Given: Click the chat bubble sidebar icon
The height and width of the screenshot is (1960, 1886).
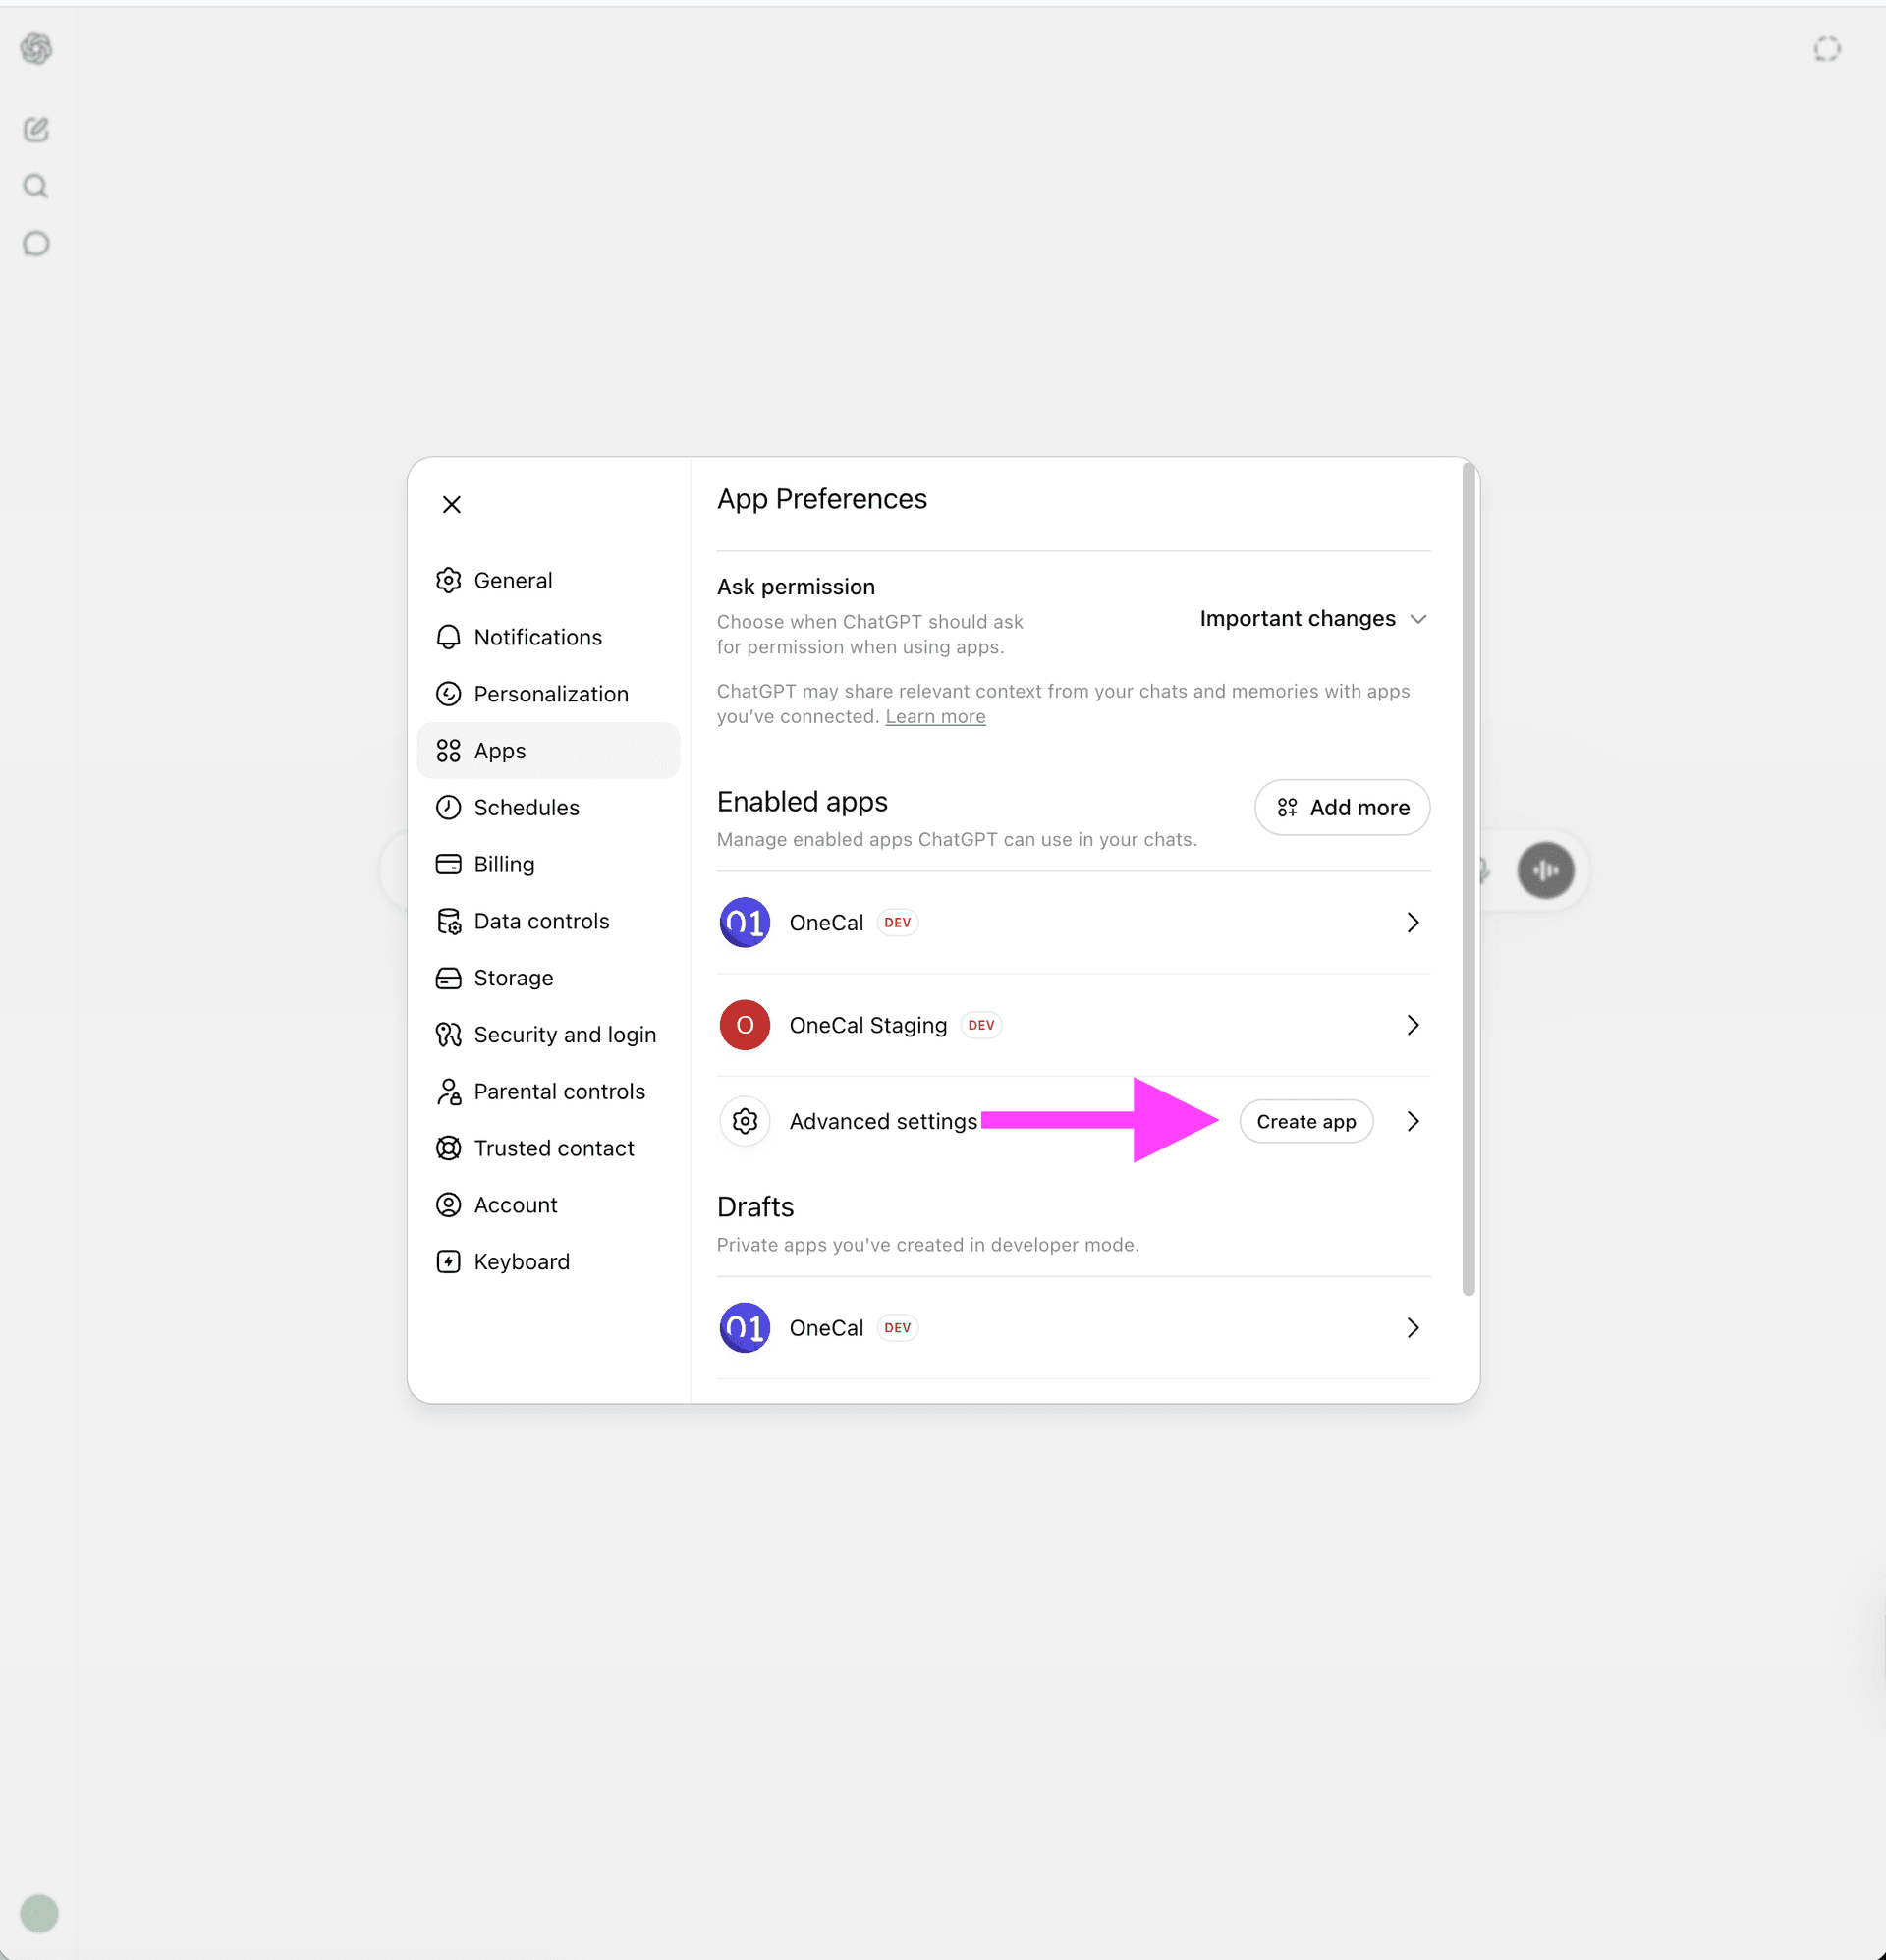Looking at the screenshot, I should point(36,243).
